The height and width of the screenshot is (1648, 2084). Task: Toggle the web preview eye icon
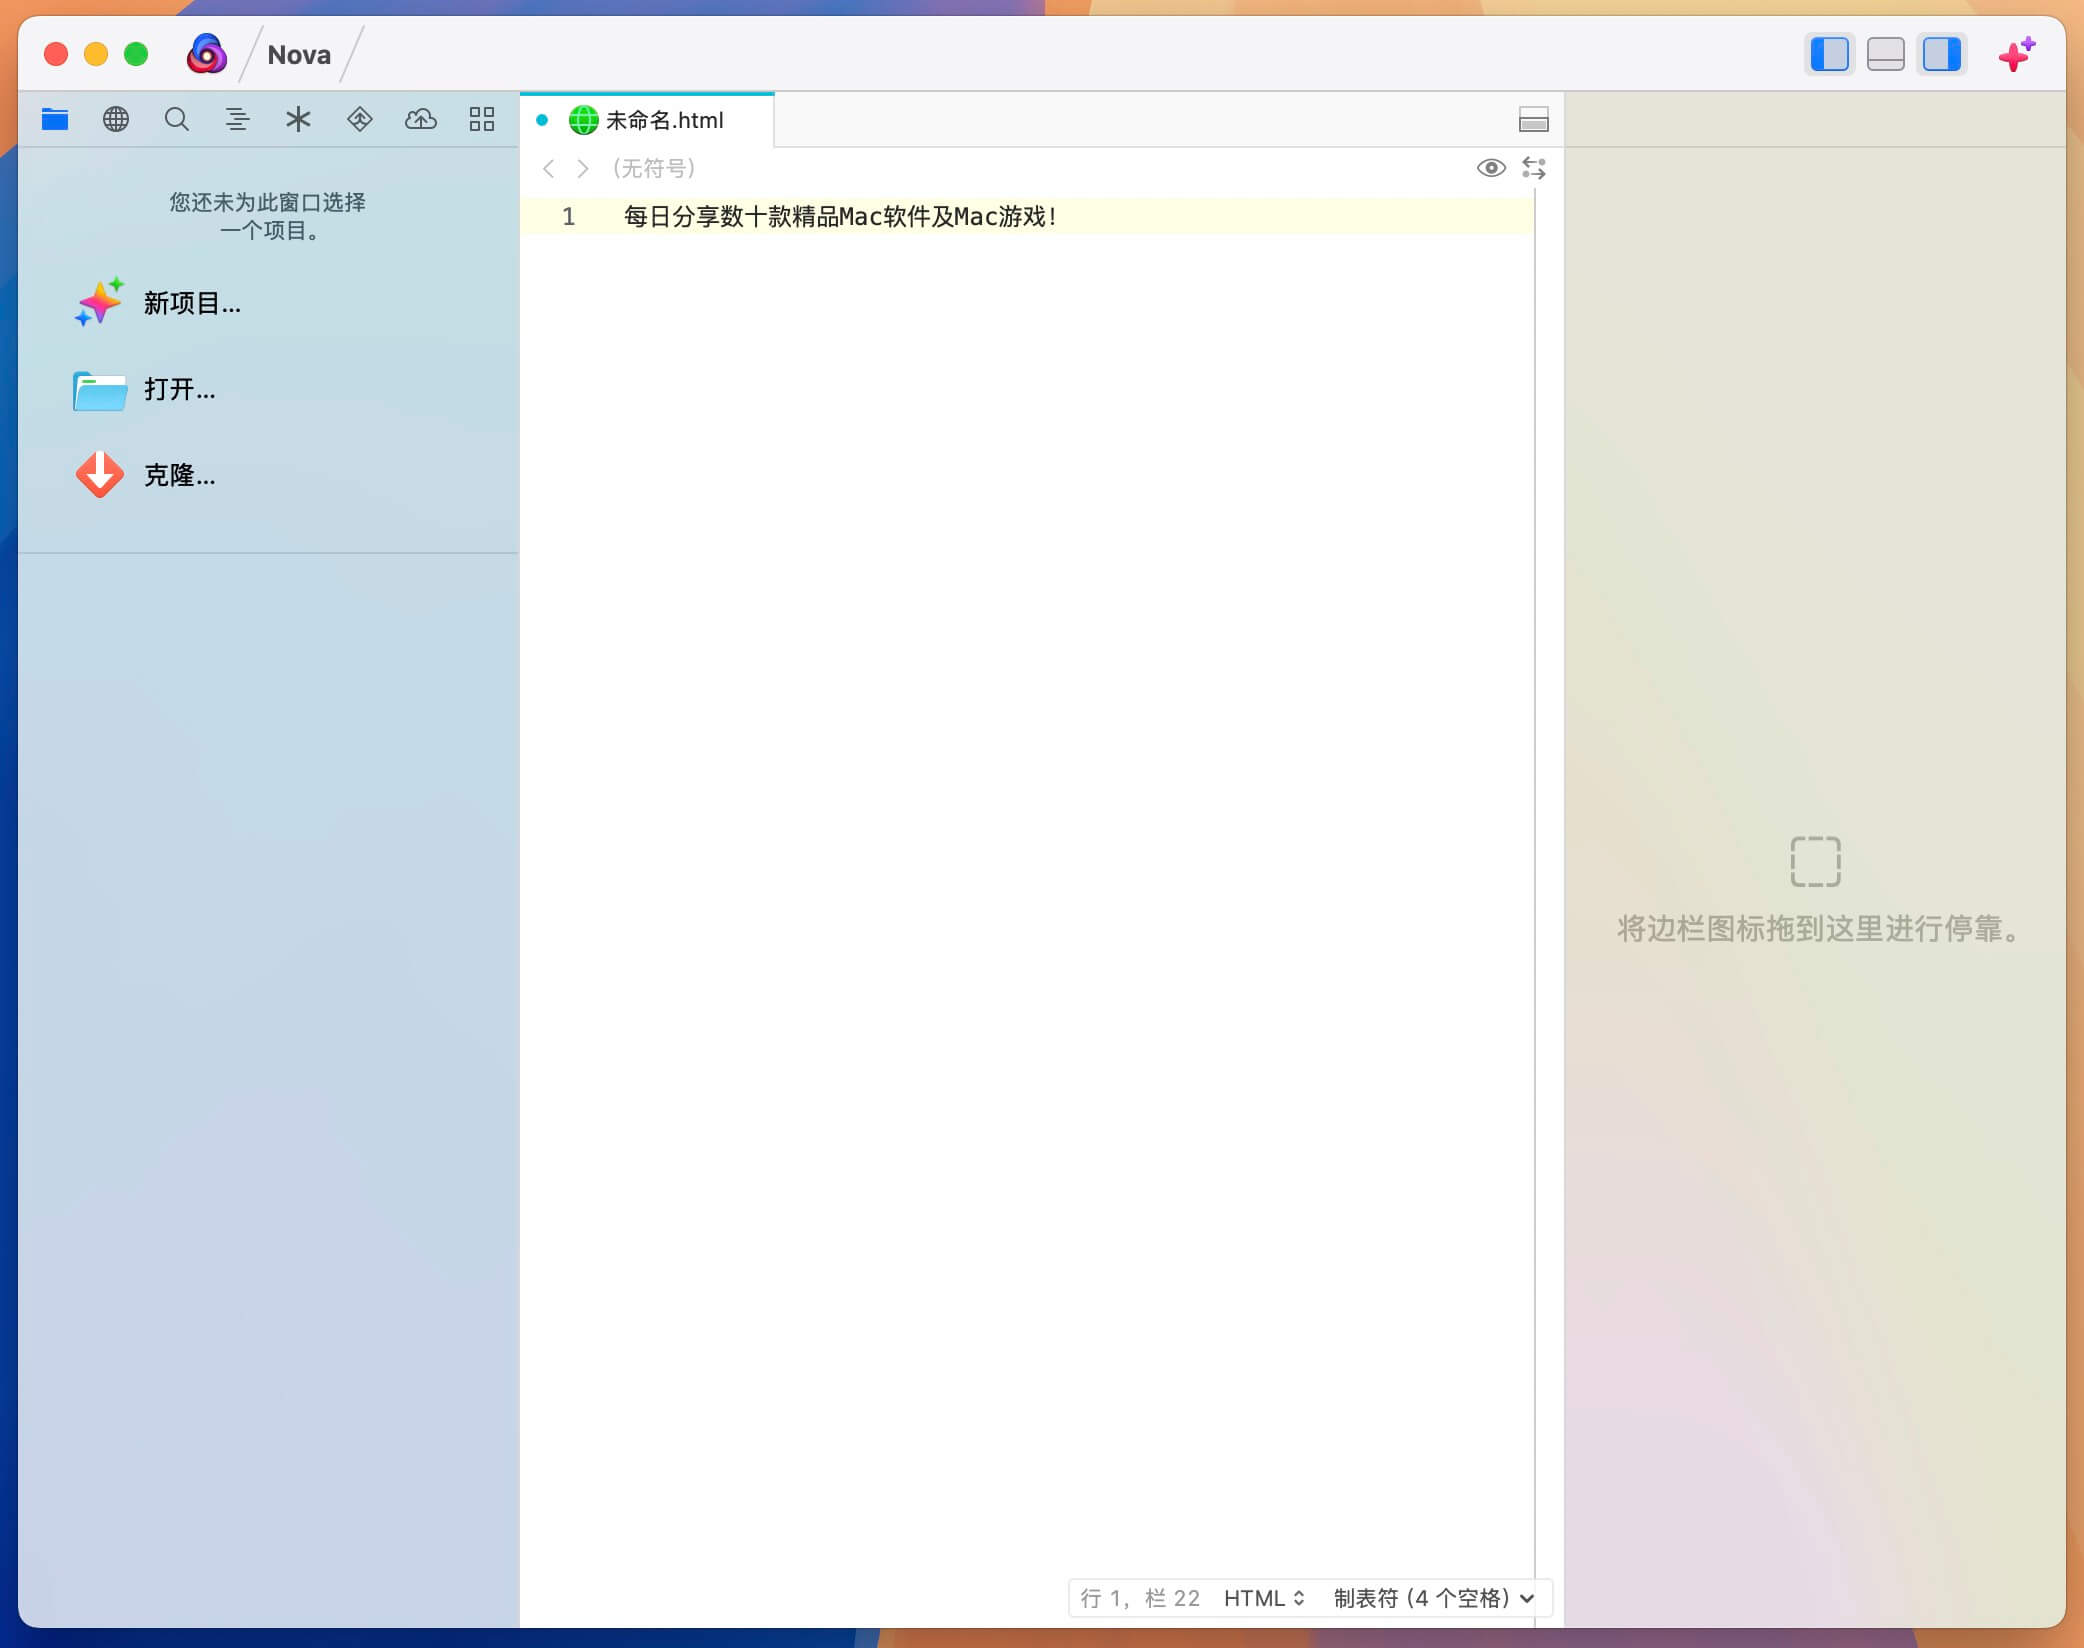coord(1491,169)
